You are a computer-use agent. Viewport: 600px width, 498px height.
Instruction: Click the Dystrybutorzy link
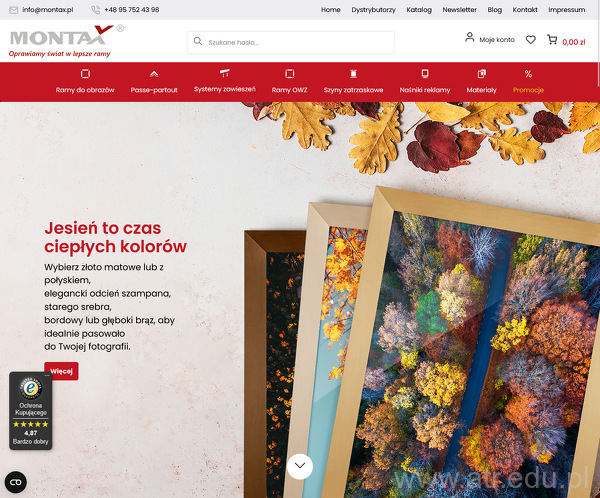[x=373, y=10]
